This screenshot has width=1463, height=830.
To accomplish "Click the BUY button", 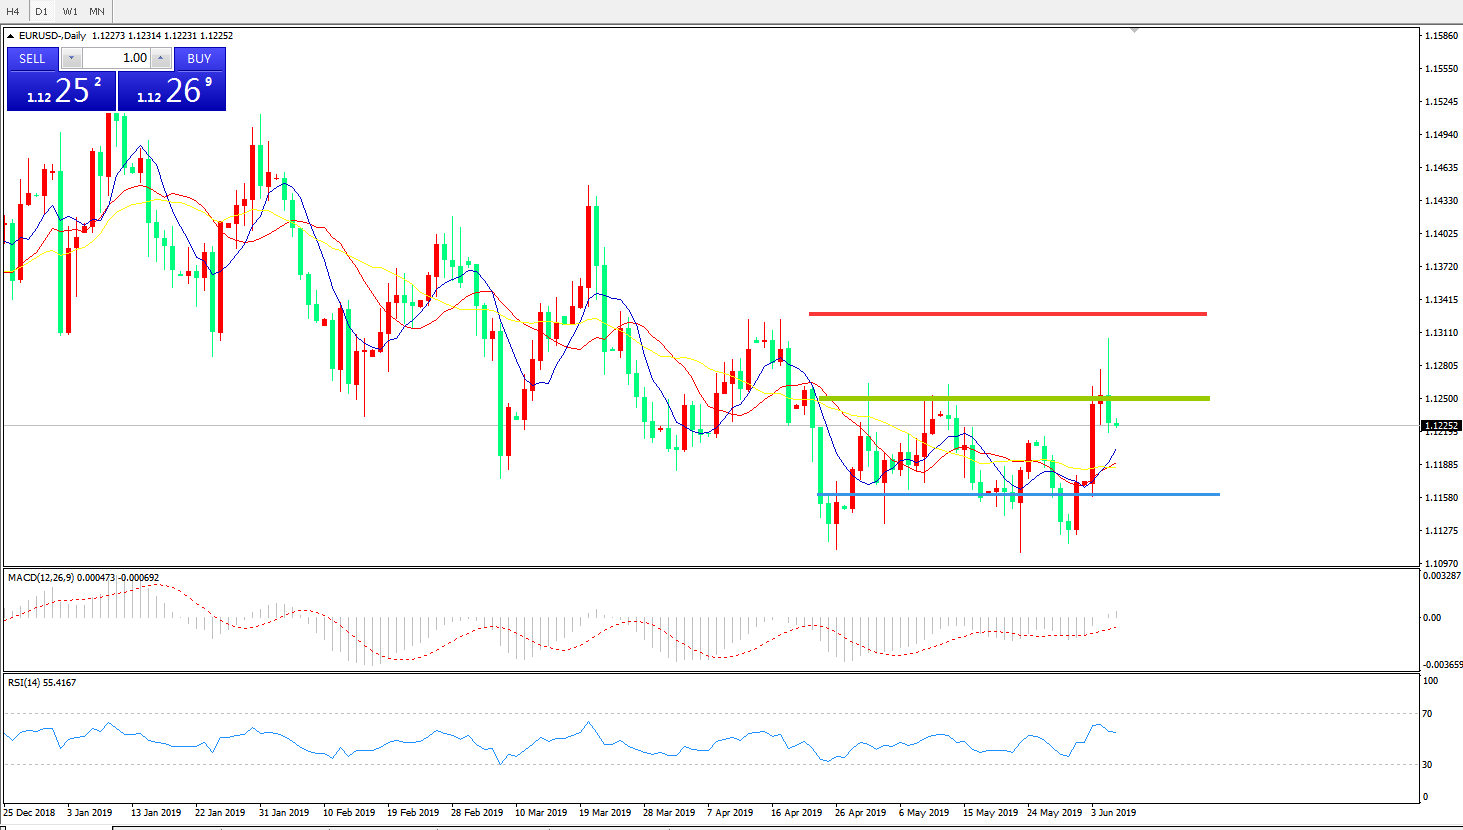I will click(199, 58).
